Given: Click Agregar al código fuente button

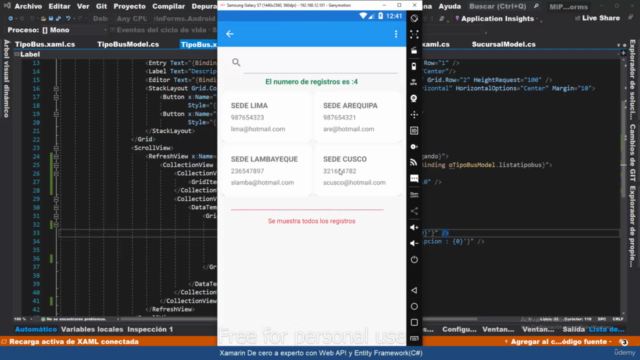Looking at the screenshot, I should (558, 342).
